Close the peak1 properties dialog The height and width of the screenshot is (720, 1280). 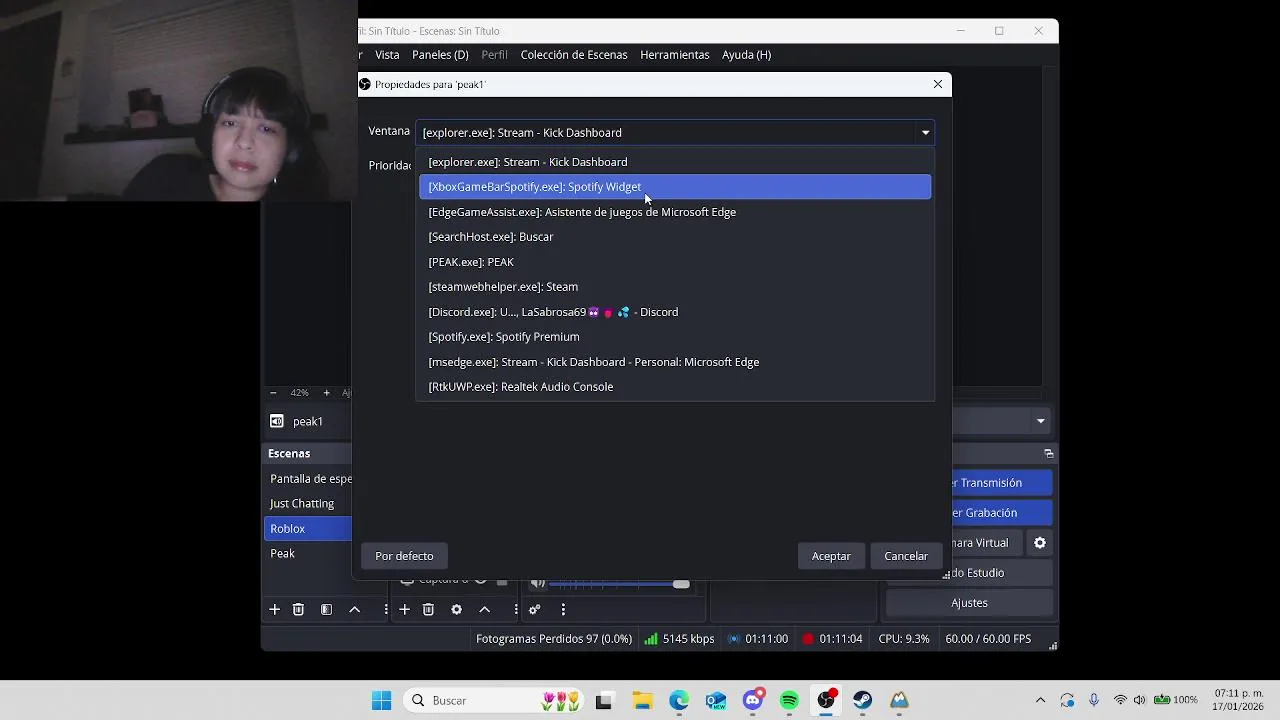(x=938, y=84)
